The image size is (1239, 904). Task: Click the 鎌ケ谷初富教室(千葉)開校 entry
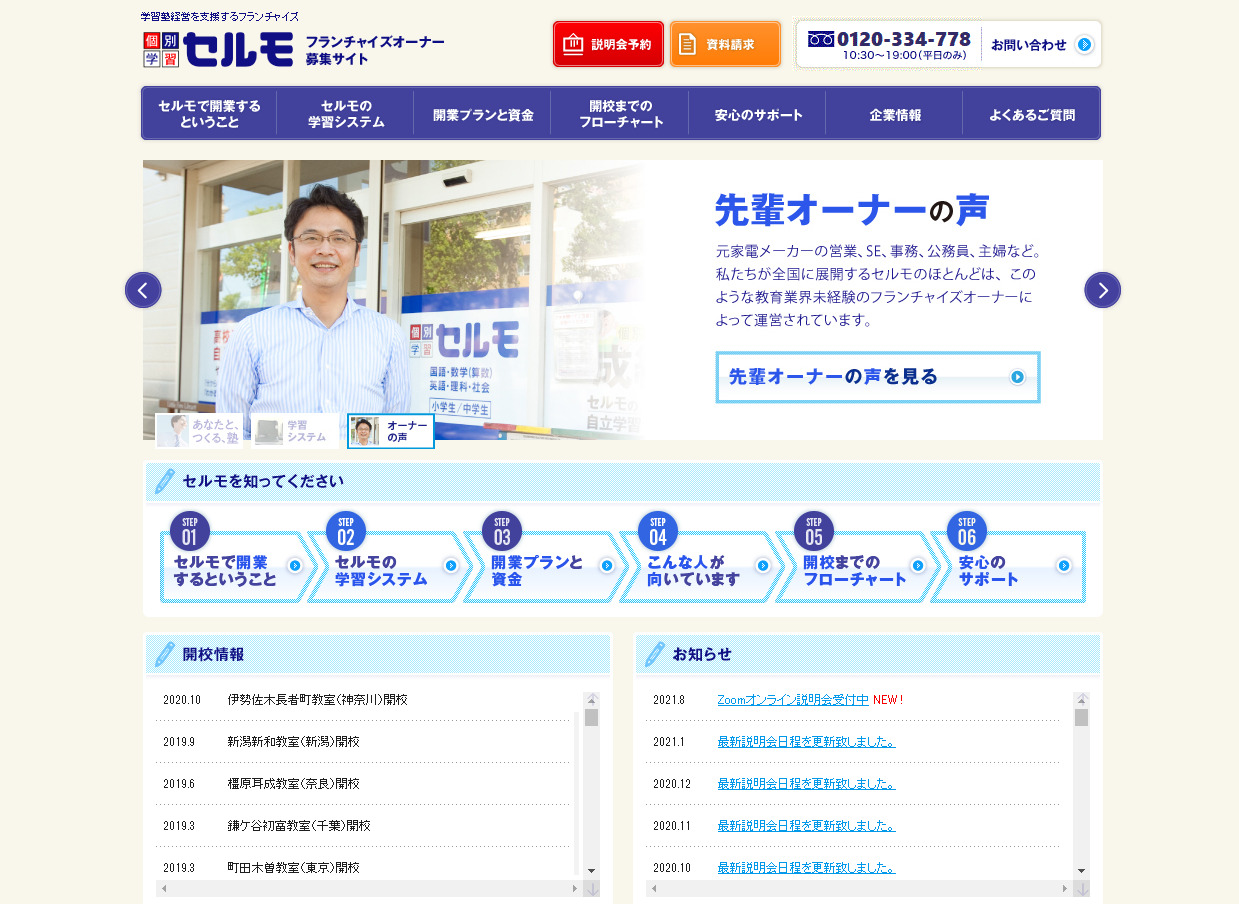[299, 826]
